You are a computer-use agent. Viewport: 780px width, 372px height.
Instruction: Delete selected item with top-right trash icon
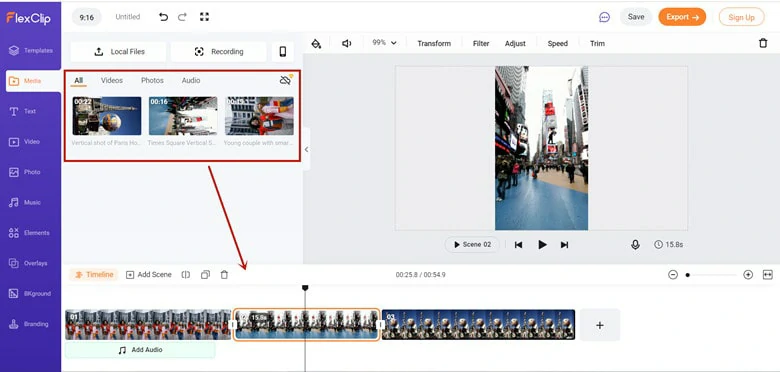pos(763,43)
